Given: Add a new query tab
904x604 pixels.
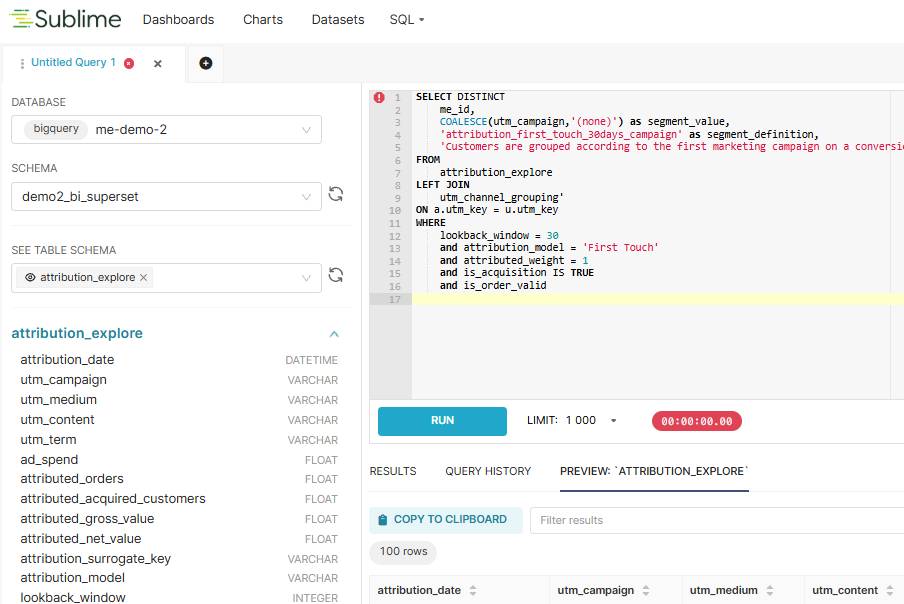Looking at the screenshot, I should 206,63.
